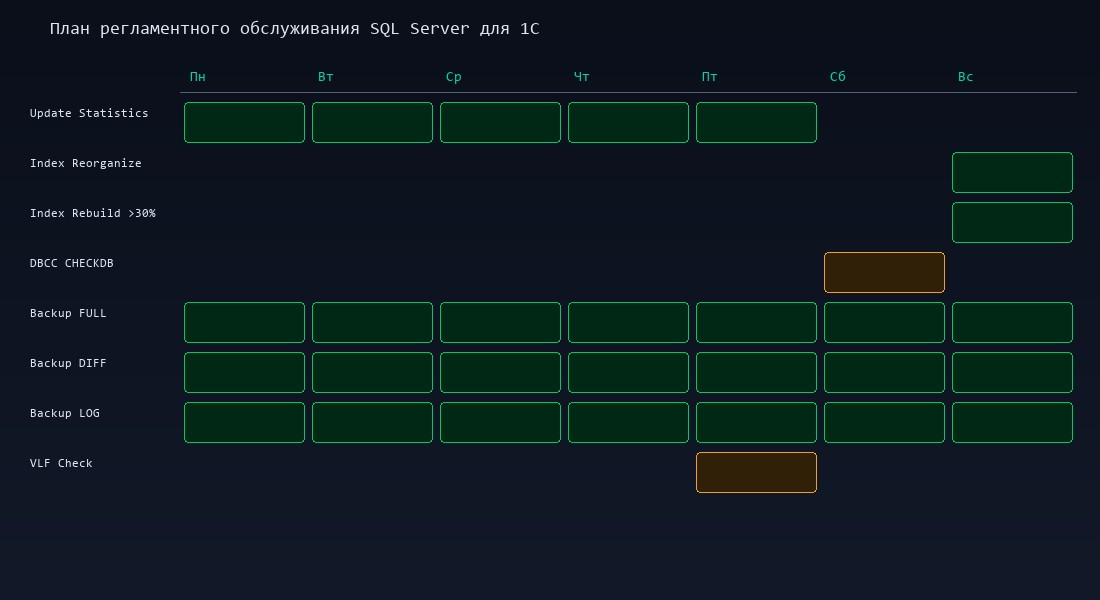This screenshot has width=1100, height=600.
Task: Click the DBCC CHECKDB row label
Action: click(71, 263)
